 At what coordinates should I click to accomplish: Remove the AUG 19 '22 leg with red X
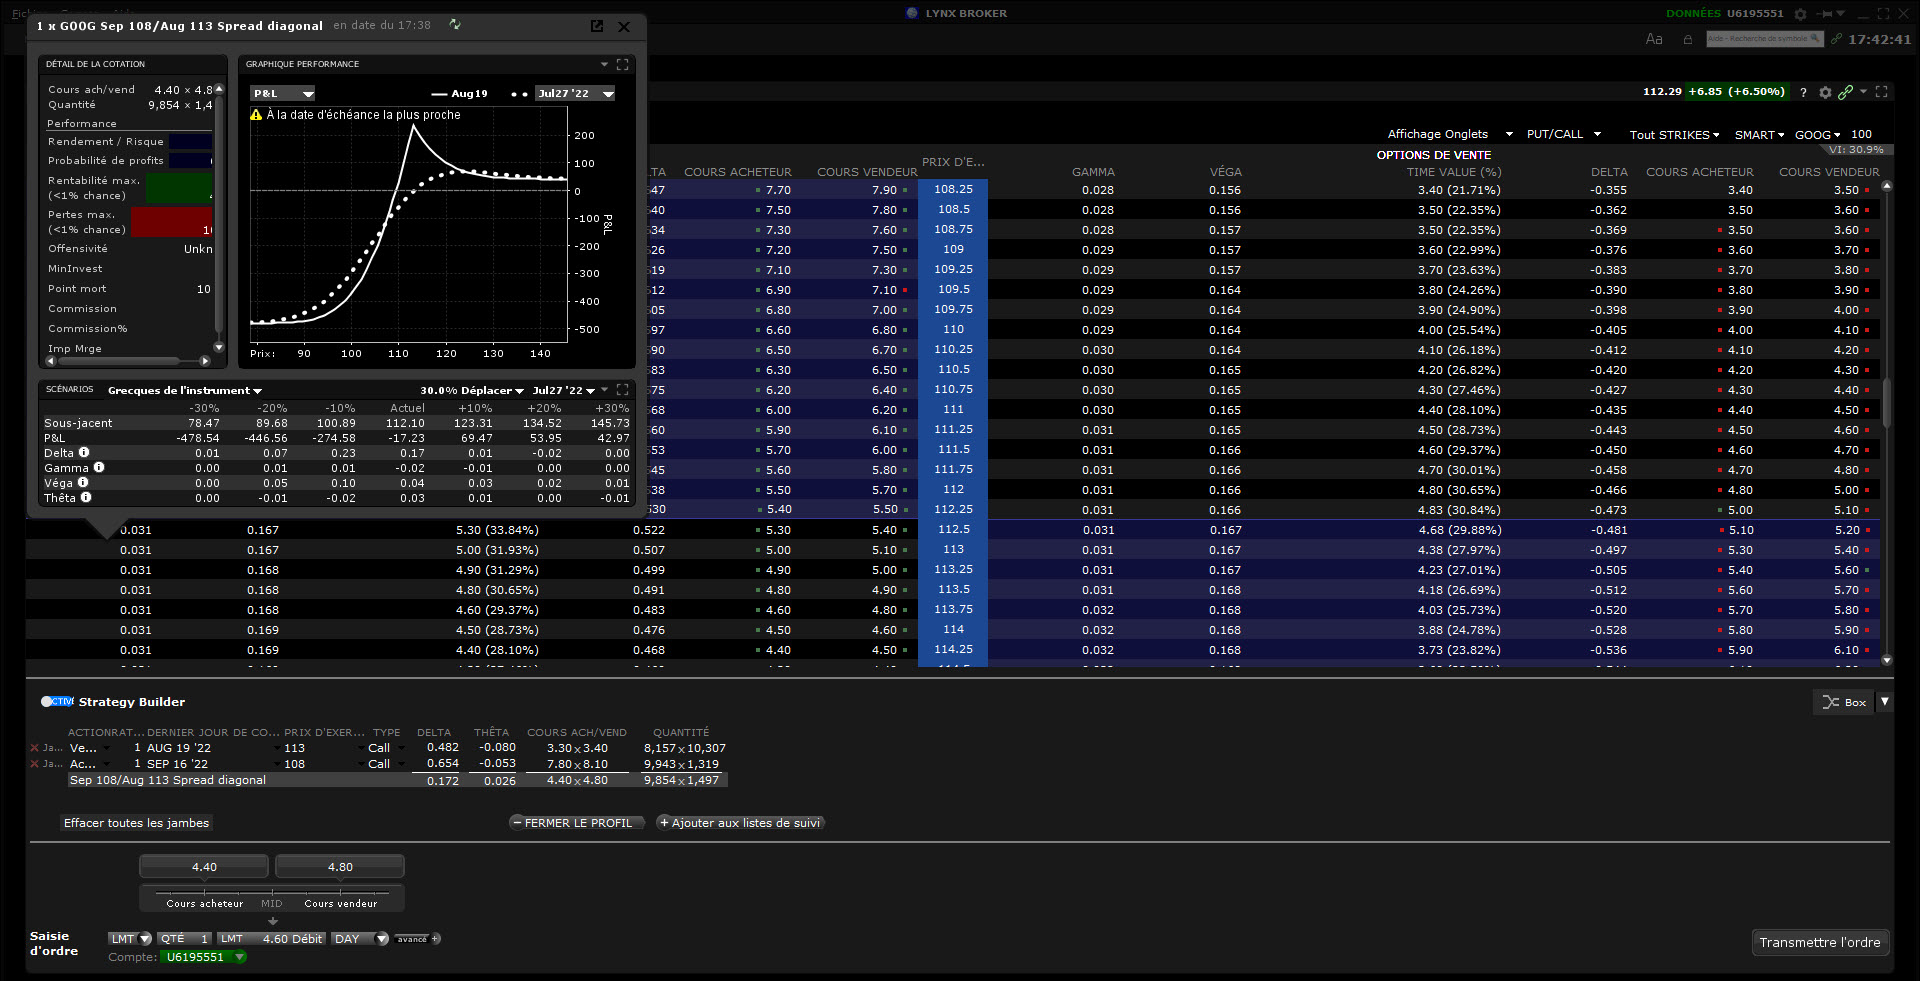[x=35, y=748]
